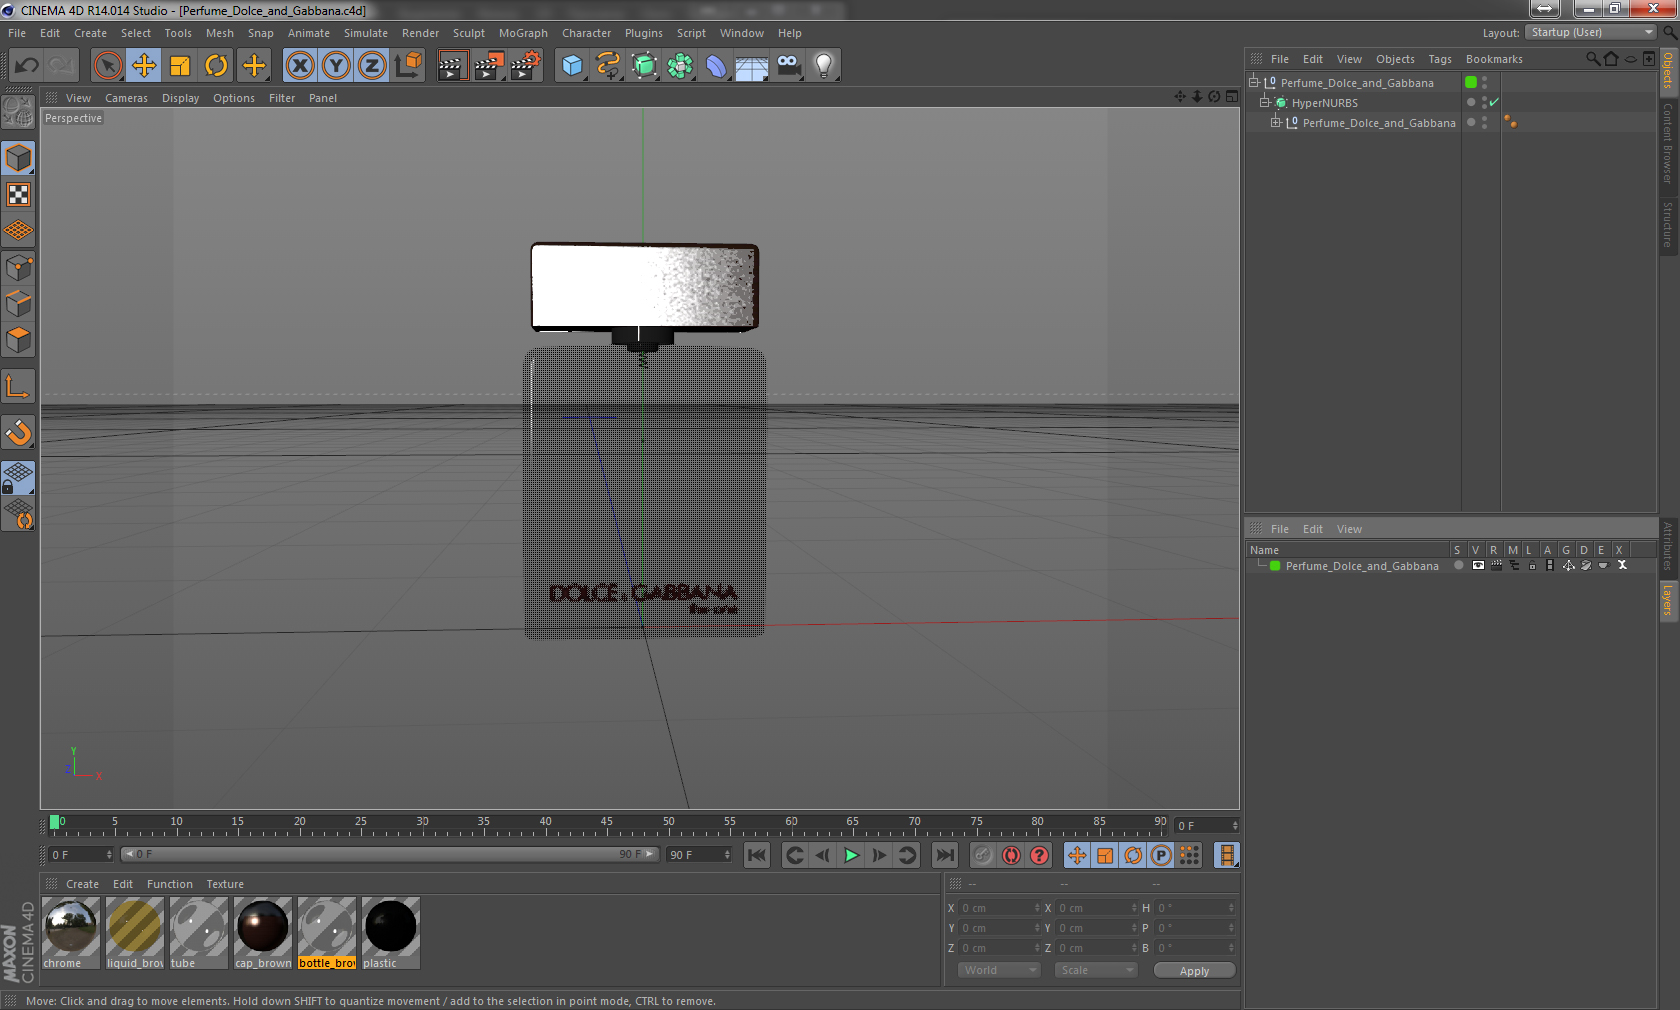This screenshot has height=1010, width=1680.
Task: Add a Light object
Action: (x=824, y=66)
